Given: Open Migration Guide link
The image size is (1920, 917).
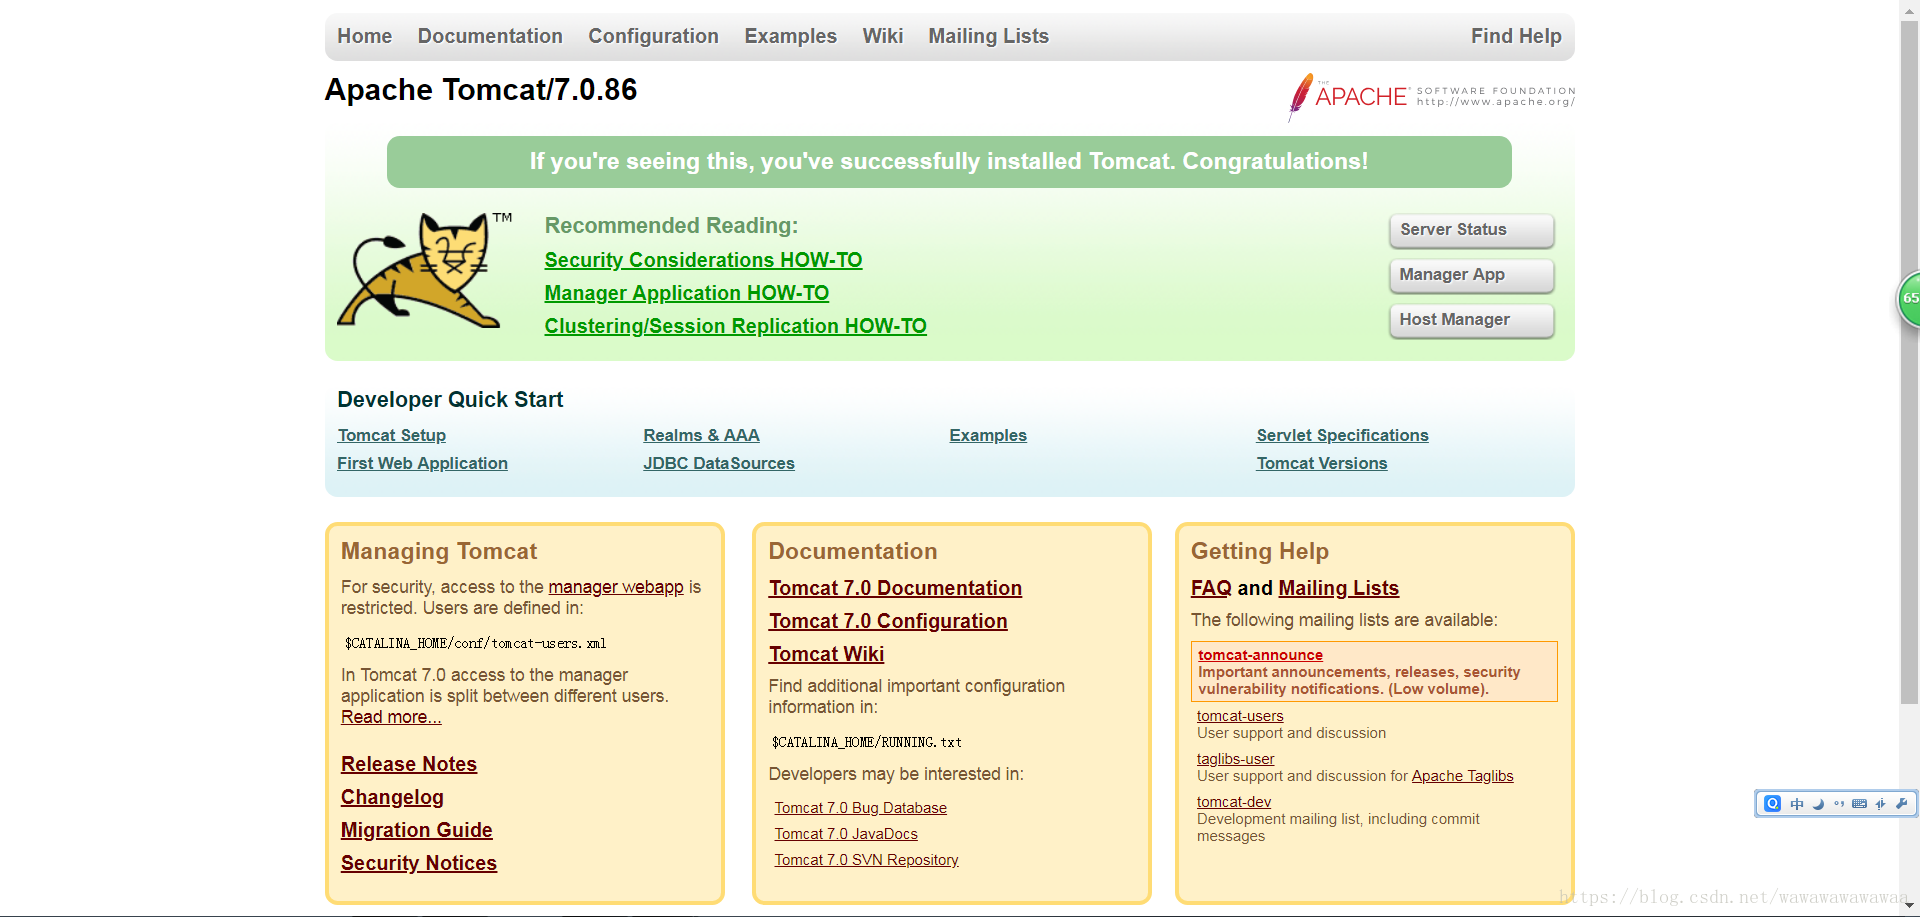Looking at the screenshot, I should point(416,830).
